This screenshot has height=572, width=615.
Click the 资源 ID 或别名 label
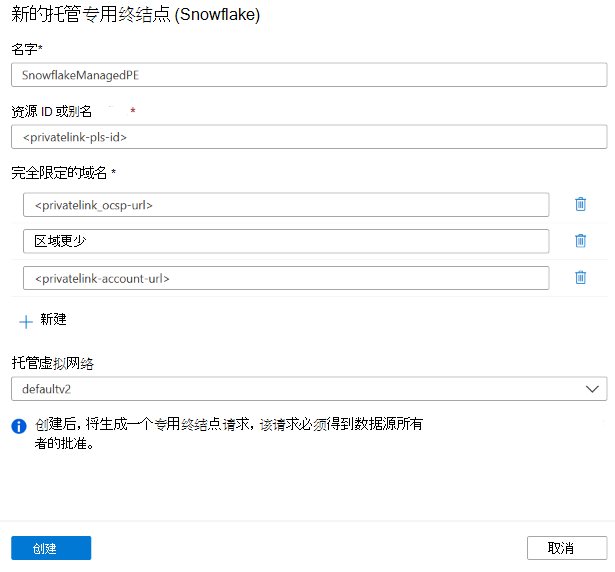(x=51, y=111)
